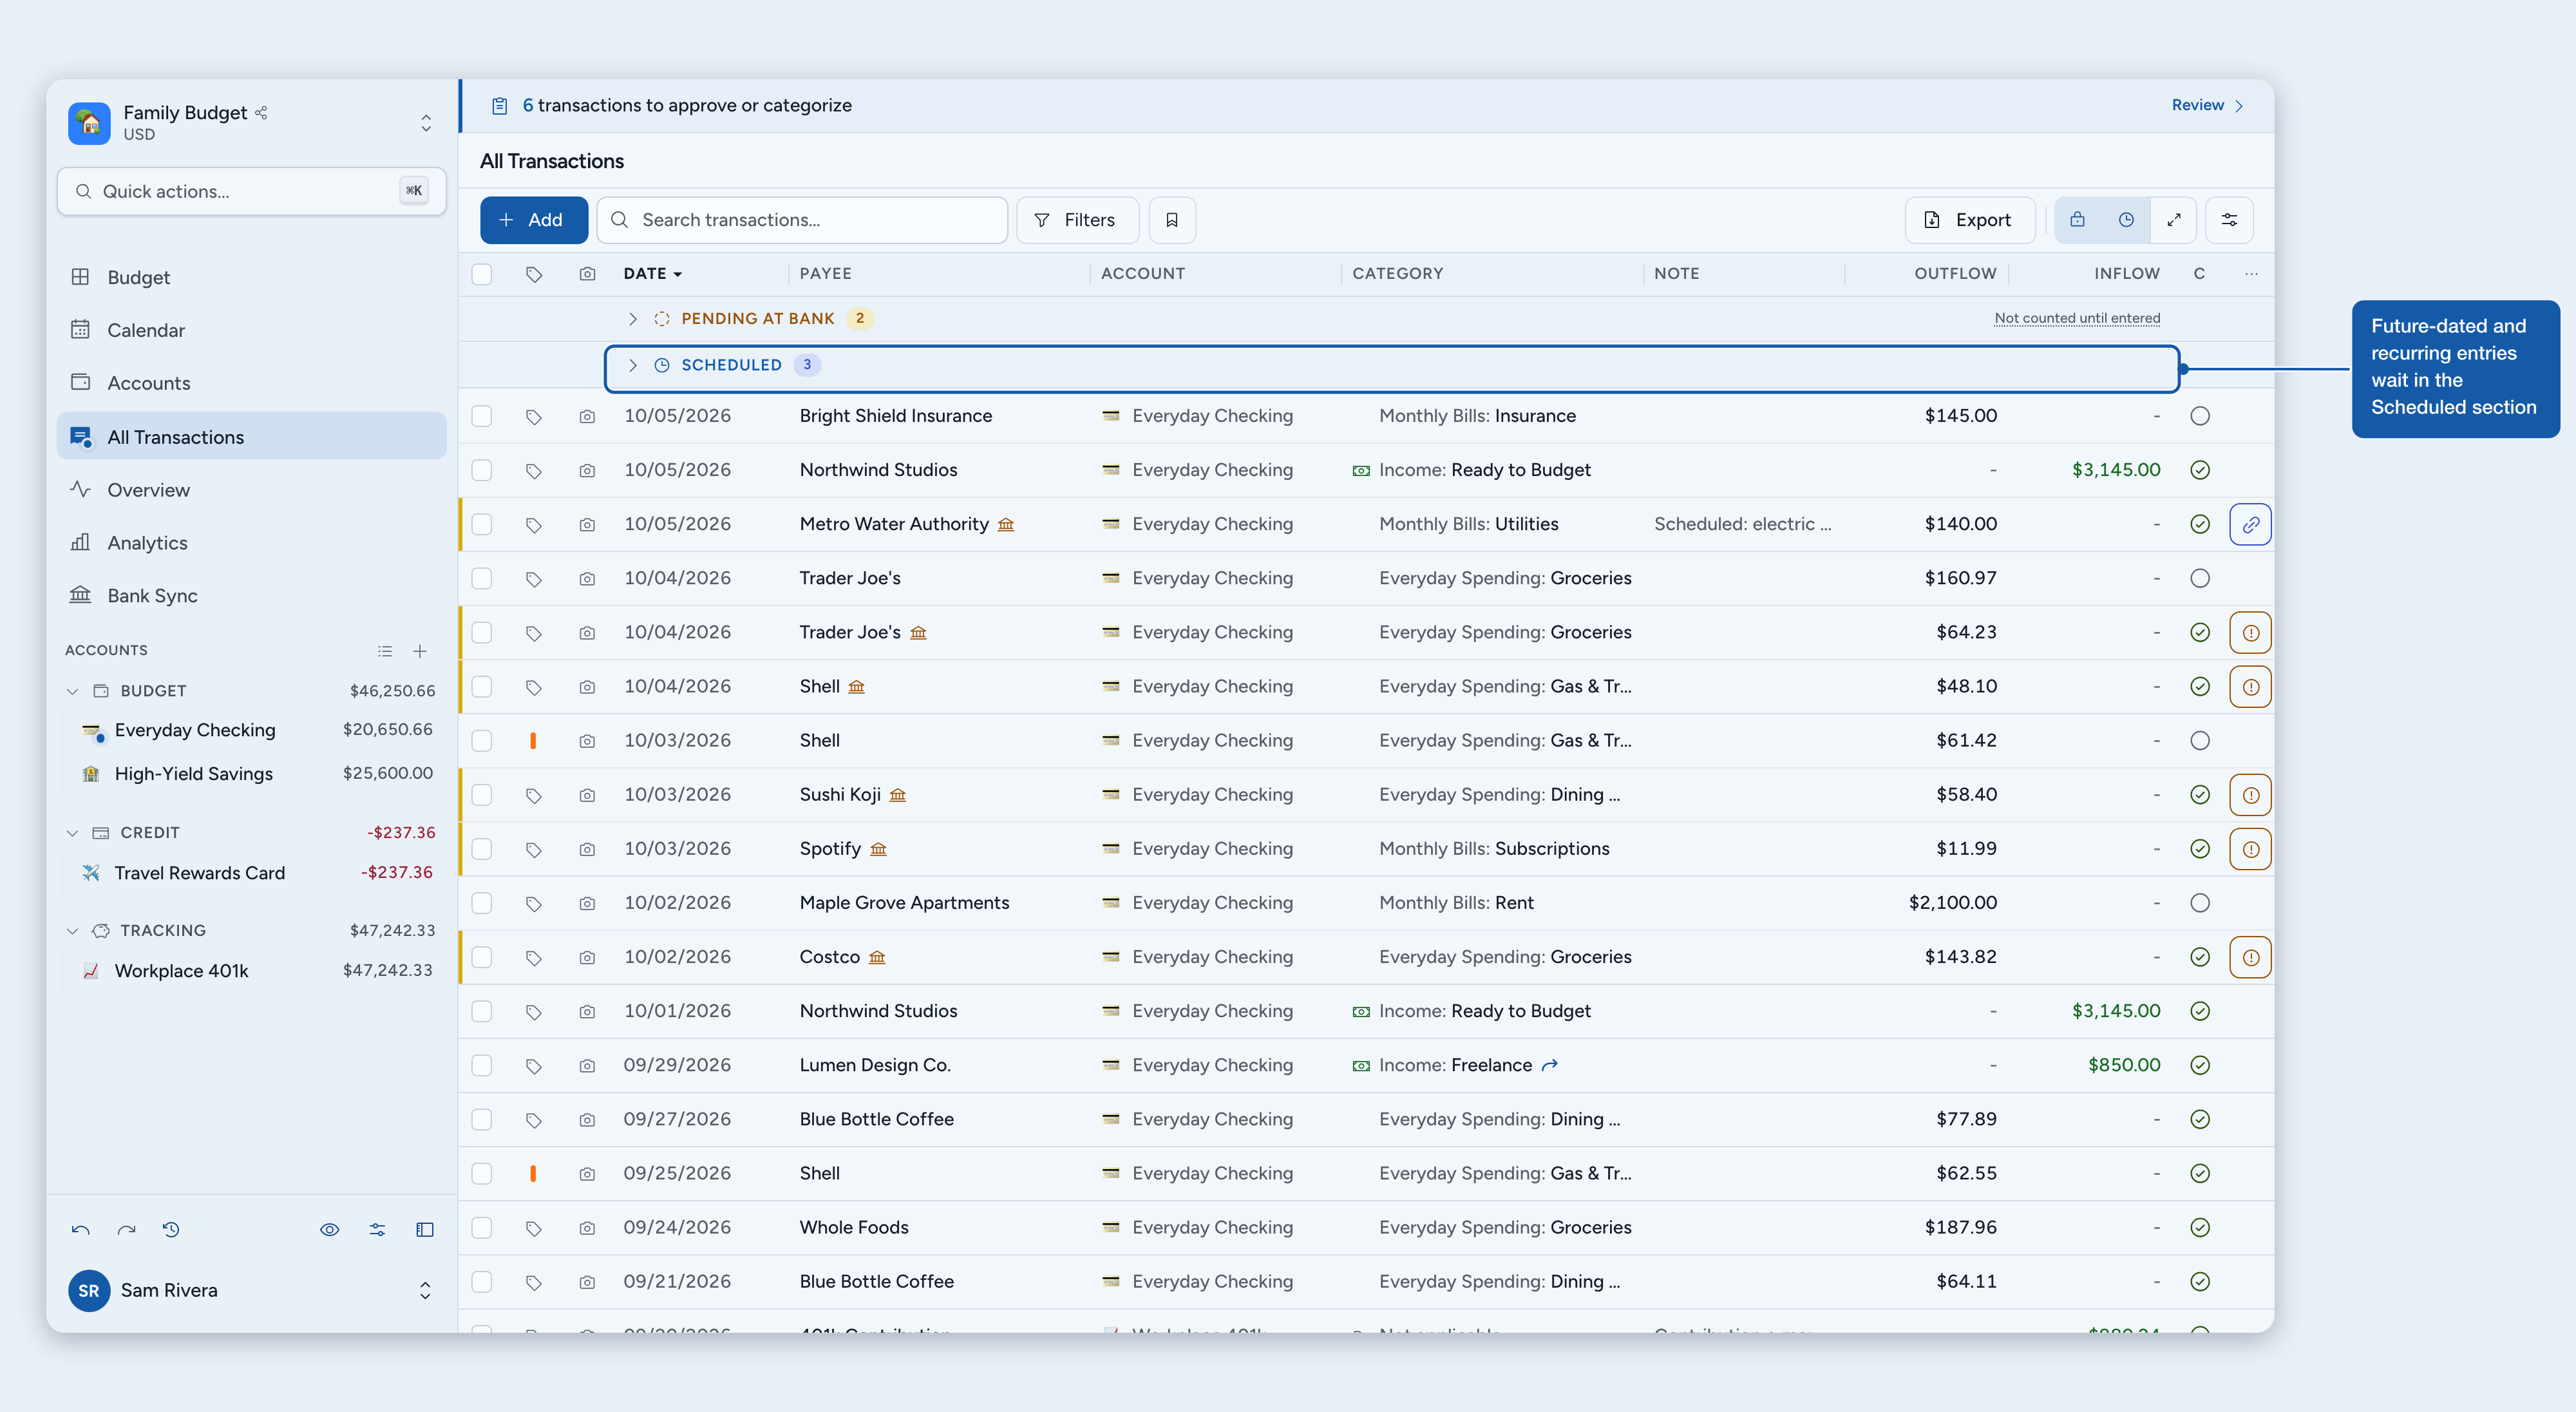
Task: Click the expand fullscreen arrows icon
Action: click(x=2174, y=220)
